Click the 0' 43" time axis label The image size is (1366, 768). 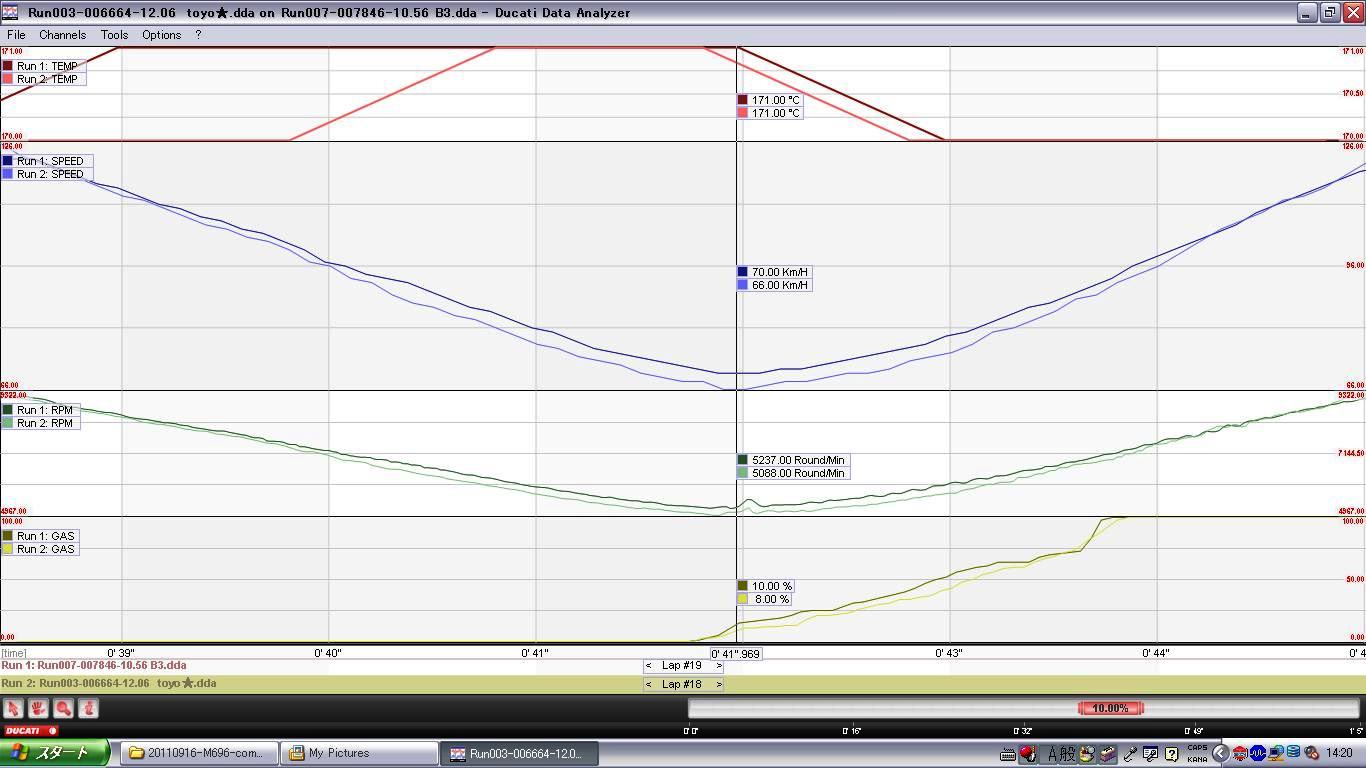(x=949, y=653)
